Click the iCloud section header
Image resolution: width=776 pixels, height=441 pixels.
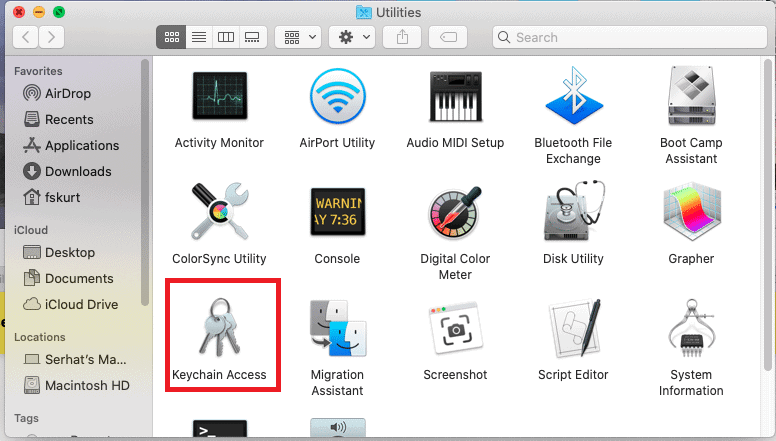[31, 230]
